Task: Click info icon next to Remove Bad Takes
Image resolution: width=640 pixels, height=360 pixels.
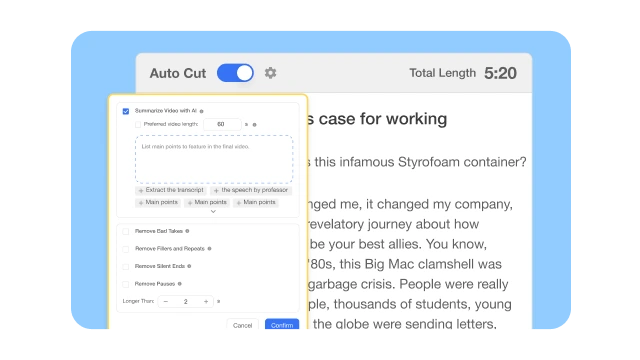Action: coord(187,231)
